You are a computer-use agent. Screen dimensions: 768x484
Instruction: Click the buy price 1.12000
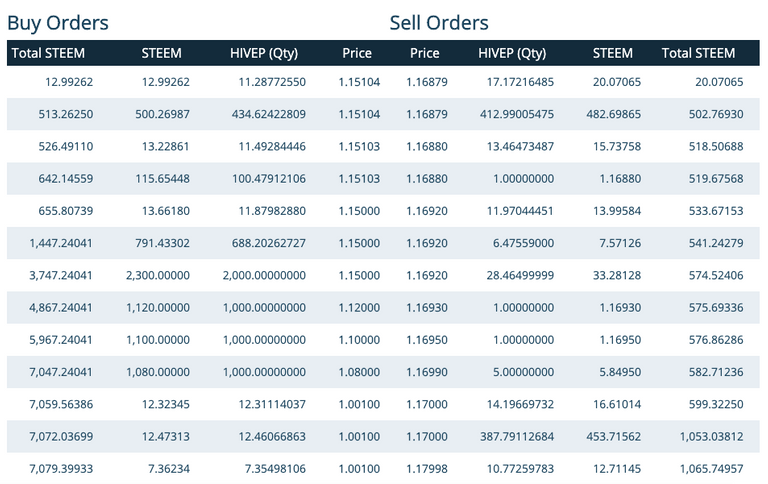(359, 308)
